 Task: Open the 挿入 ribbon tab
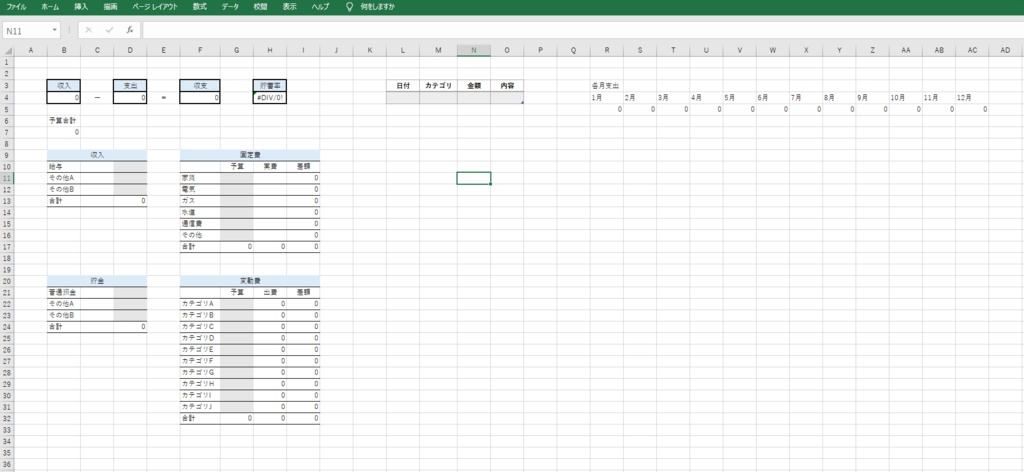point(81,7)
